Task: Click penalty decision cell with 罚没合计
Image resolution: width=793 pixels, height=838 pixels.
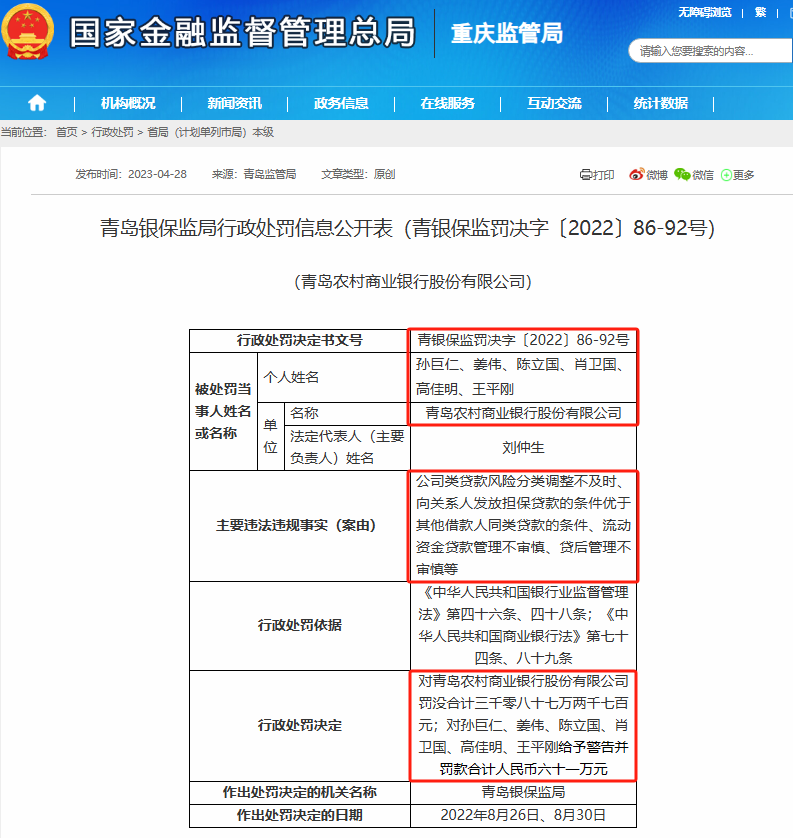Action: (523, 726)
